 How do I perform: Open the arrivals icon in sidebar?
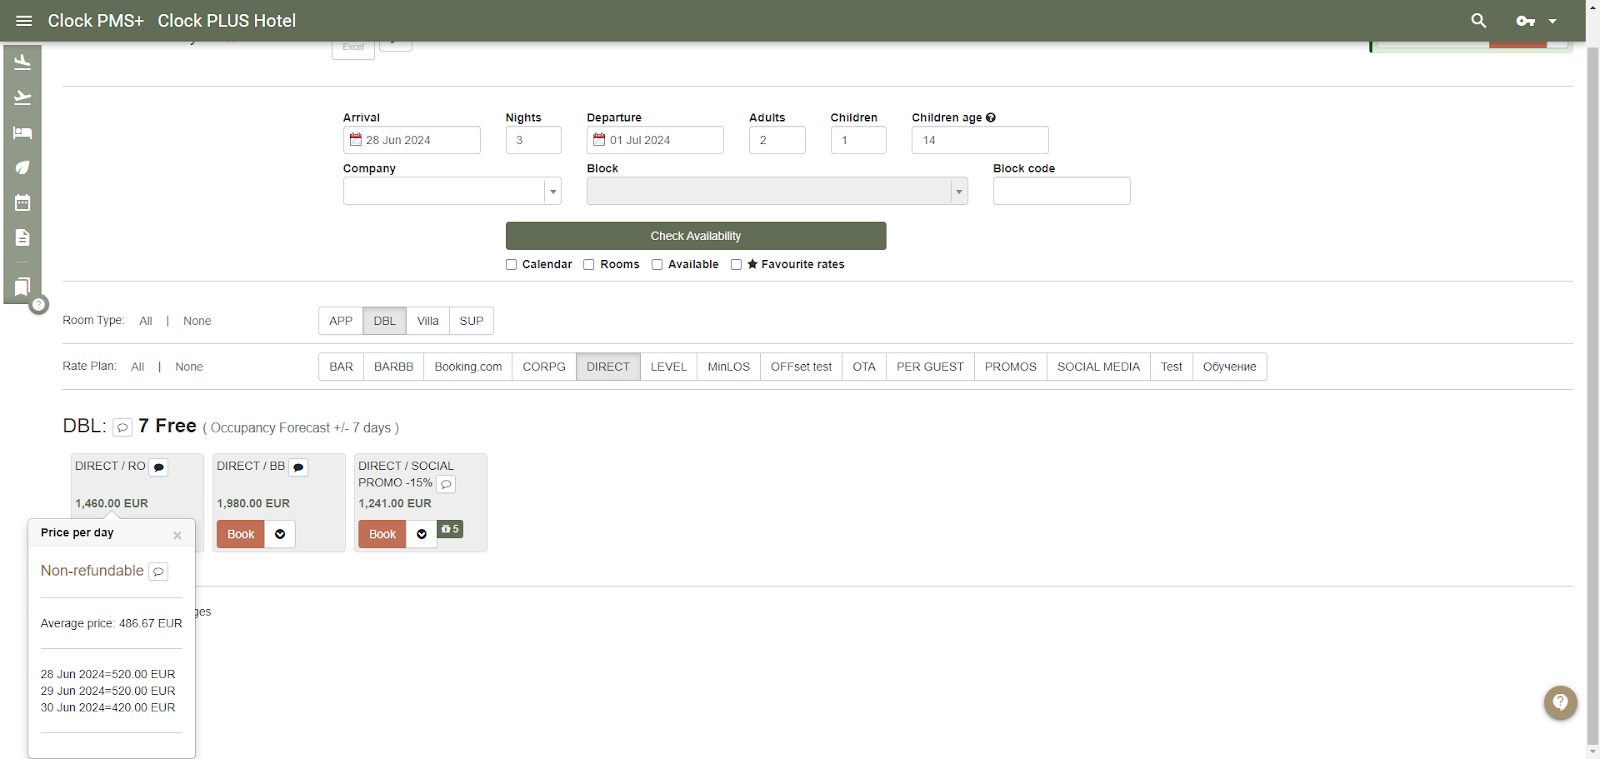coord(22,63)
